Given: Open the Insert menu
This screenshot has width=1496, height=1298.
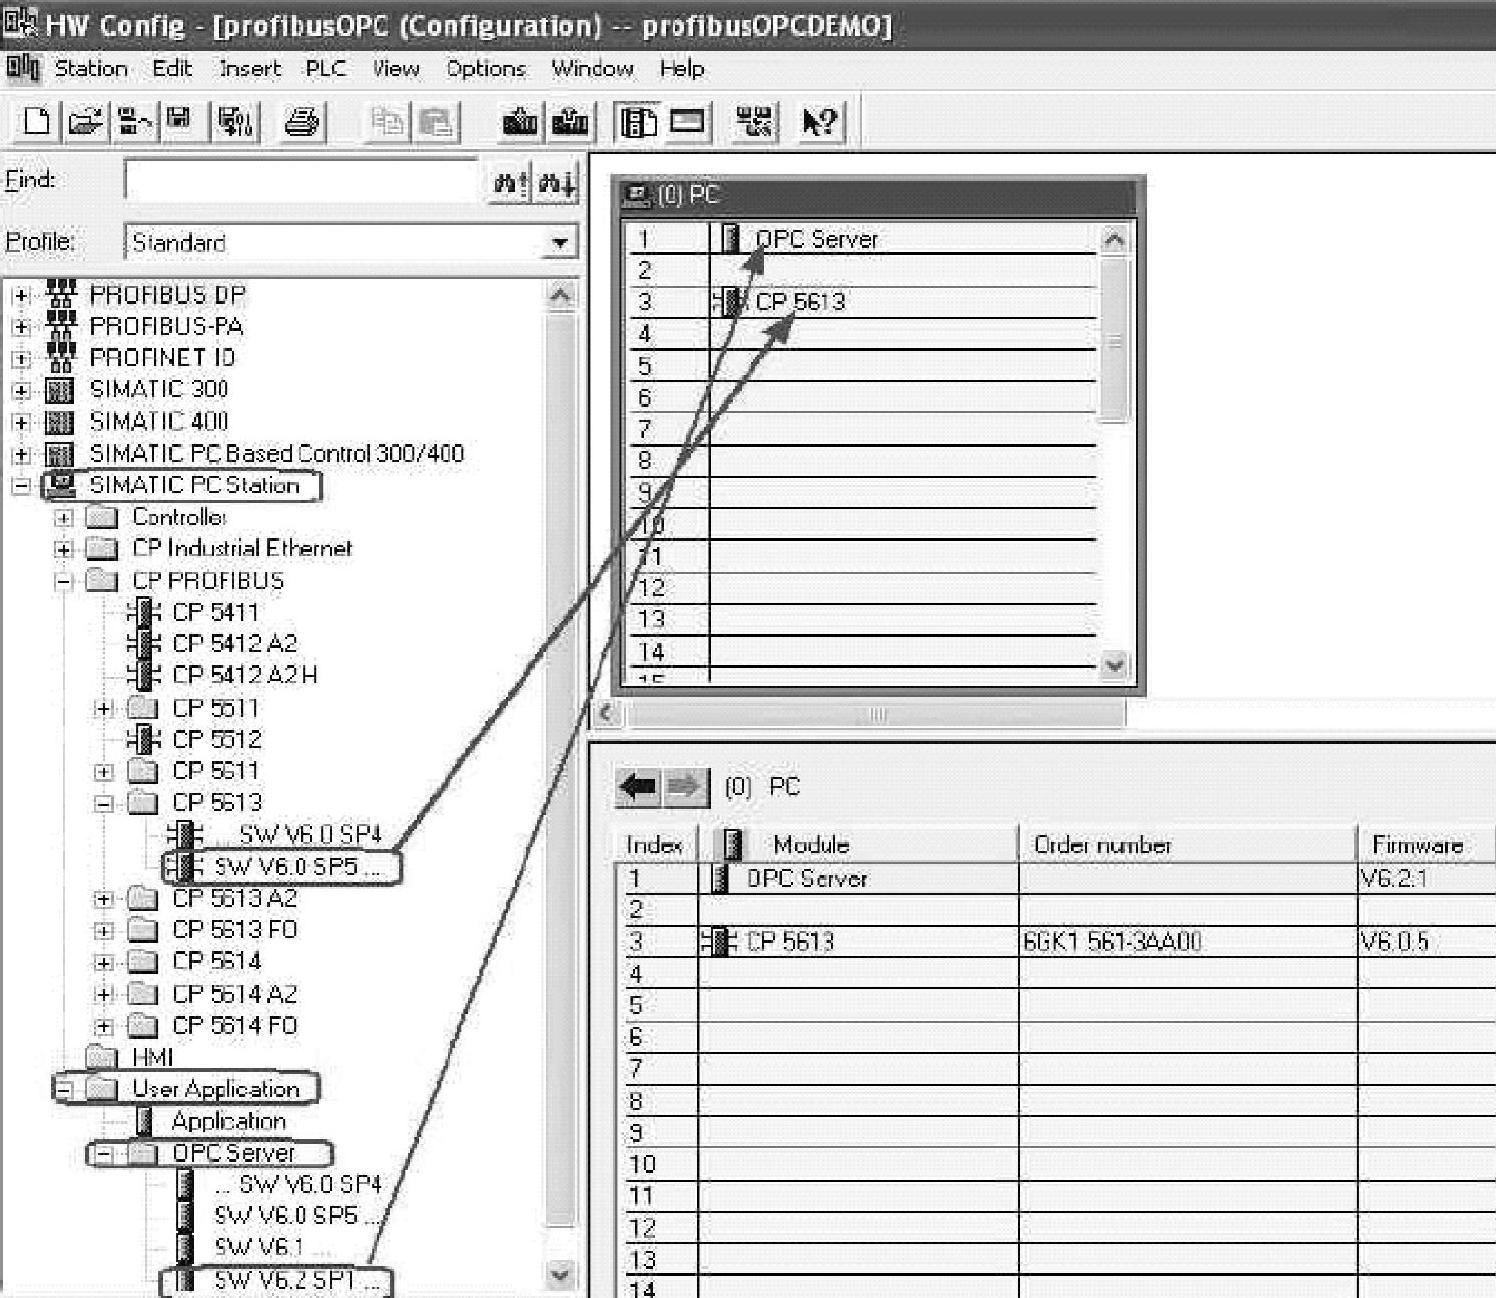Looking at the screenshot, I should click(250, 68).
